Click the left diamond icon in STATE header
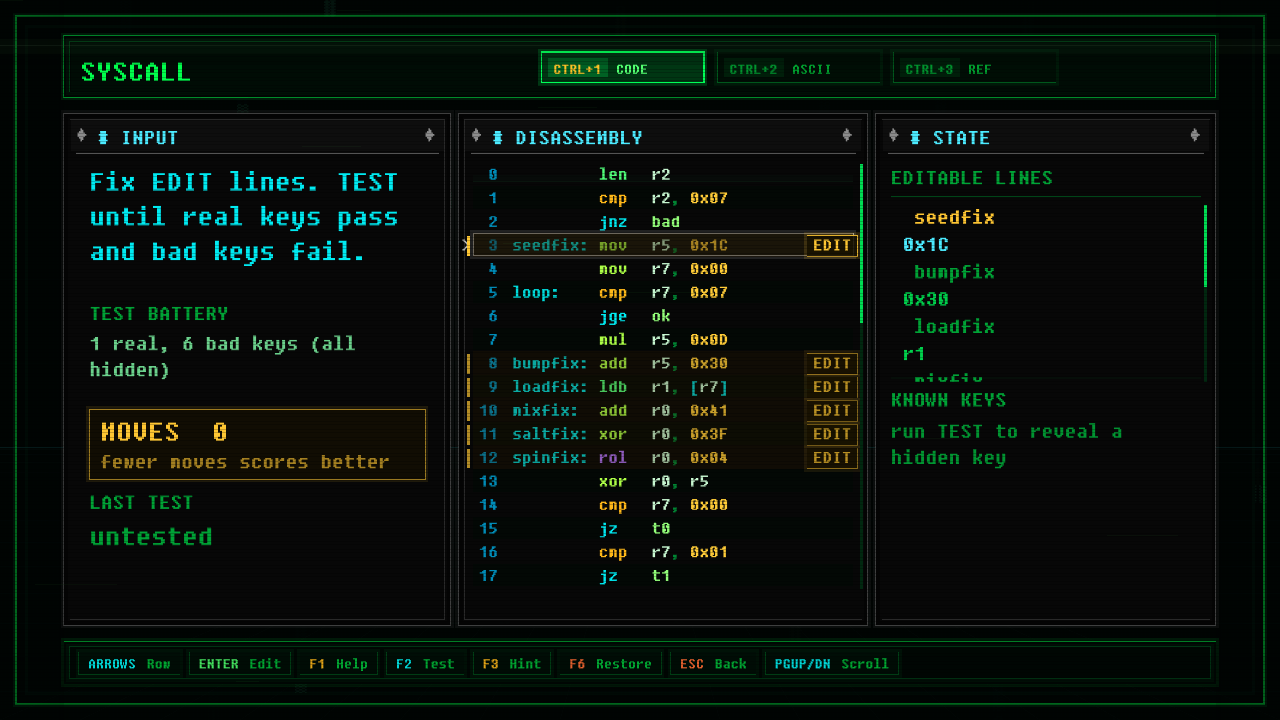Screen dimensions: 1280x720 tap(894, 136)
